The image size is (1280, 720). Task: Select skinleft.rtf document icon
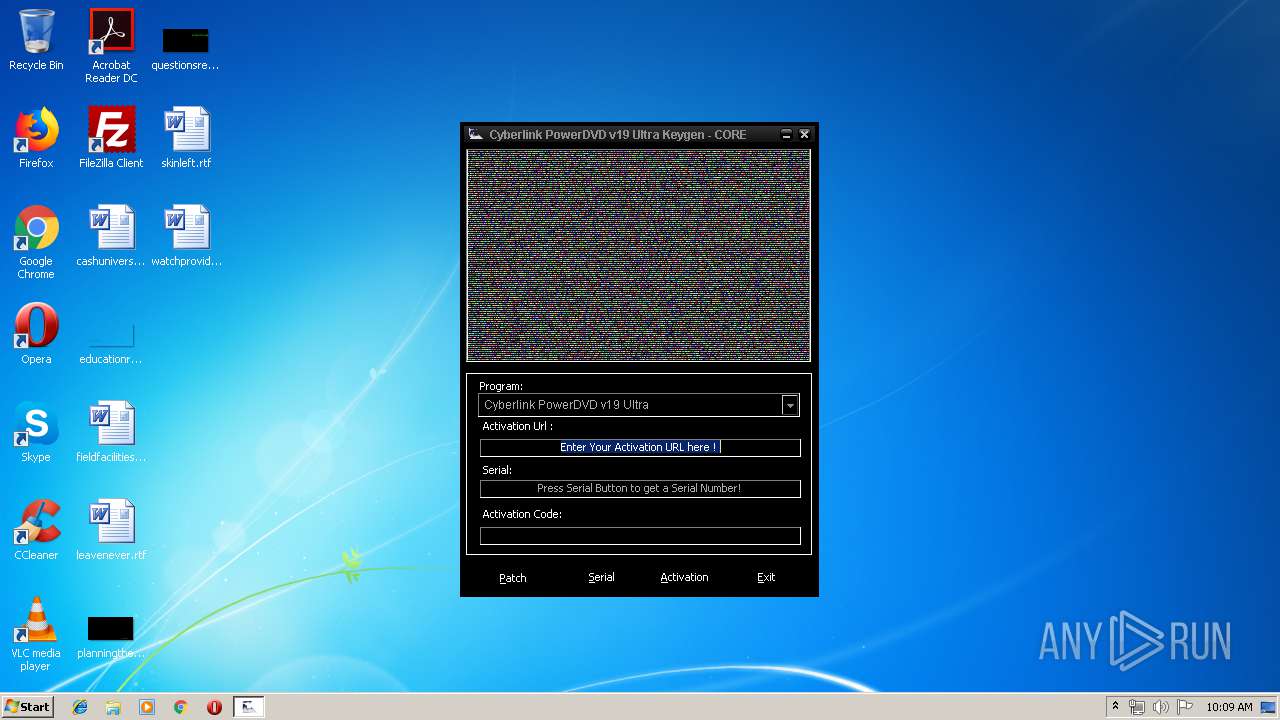pyautogui.click(x=186, y=138)
